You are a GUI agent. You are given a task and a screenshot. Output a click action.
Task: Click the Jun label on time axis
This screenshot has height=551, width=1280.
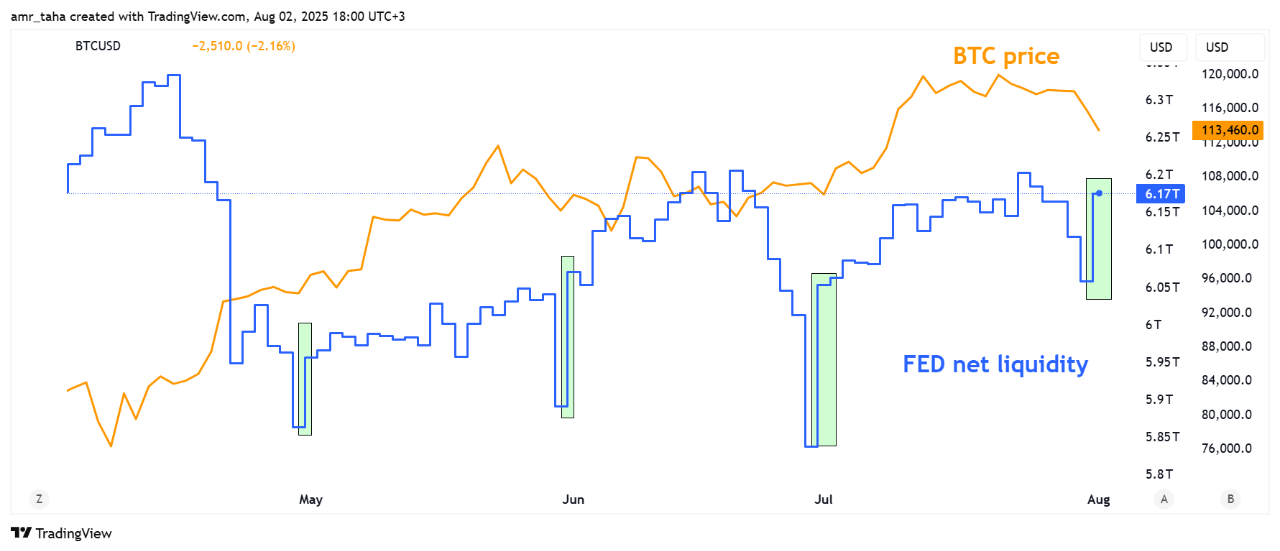coord(573,499)
